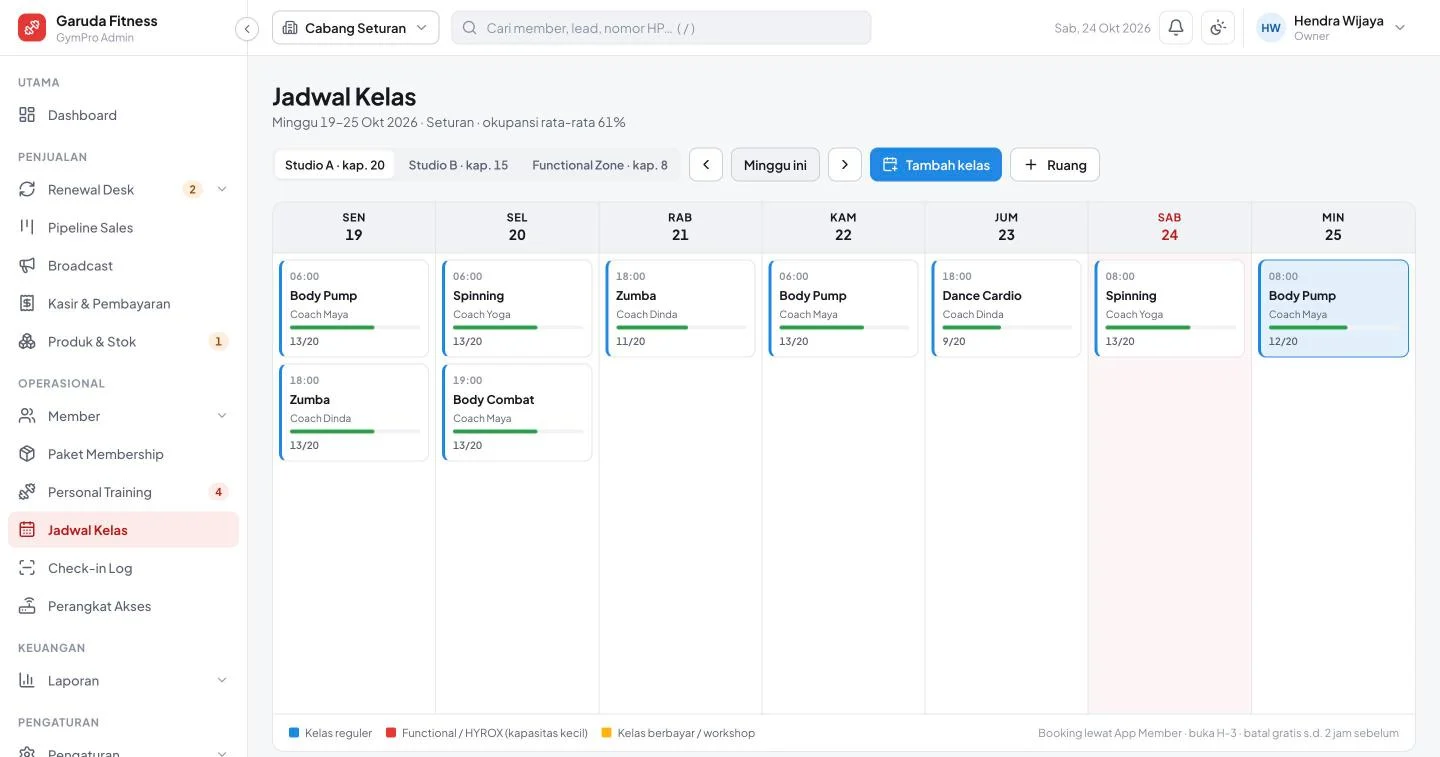The width and height of the screenshot is (1440, 757).
Task: Switch to the Studio A · kap. 20 tab
Action: [335, 165]
